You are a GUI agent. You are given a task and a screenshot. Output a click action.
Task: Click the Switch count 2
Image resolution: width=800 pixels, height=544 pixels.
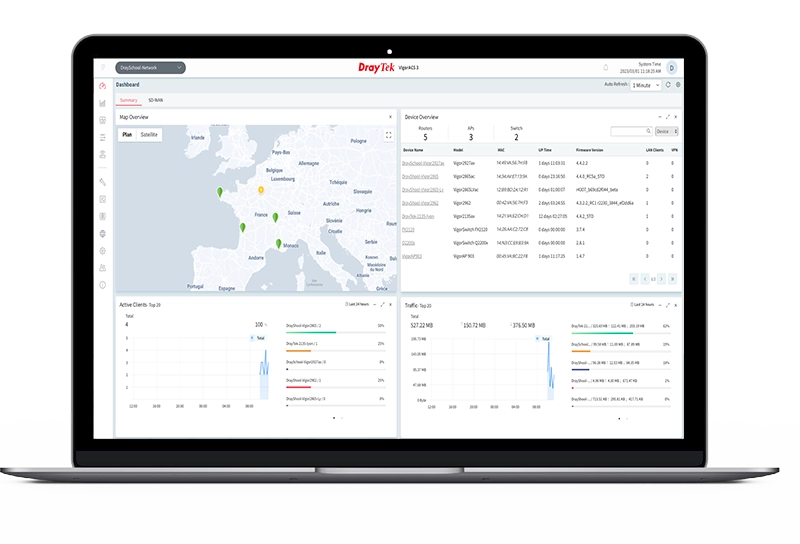click(x=516, y=137)
